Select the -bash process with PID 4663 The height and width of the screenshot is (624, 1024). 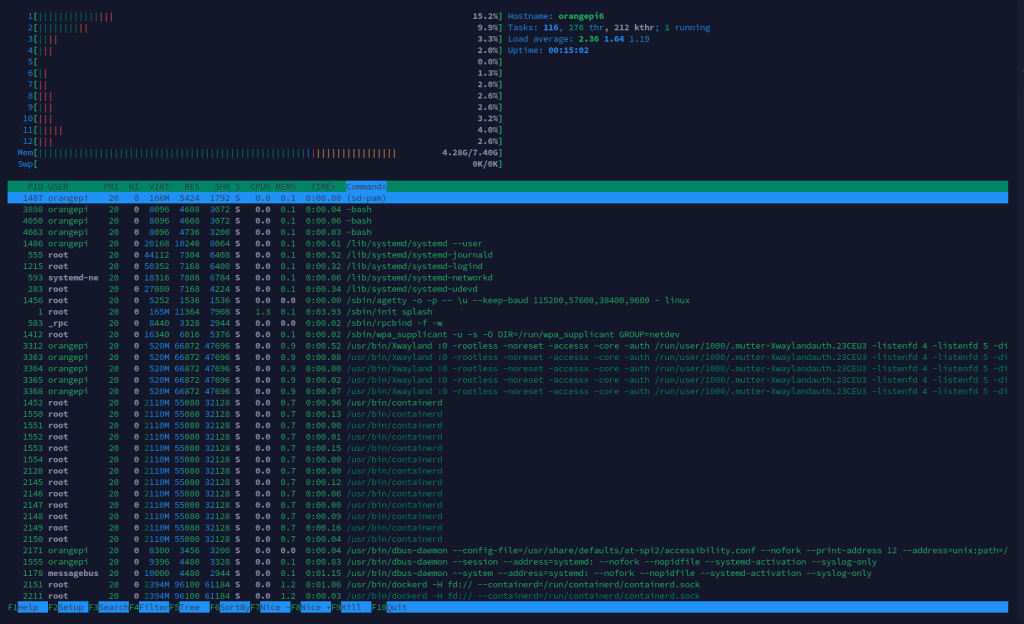pos(507,232)
